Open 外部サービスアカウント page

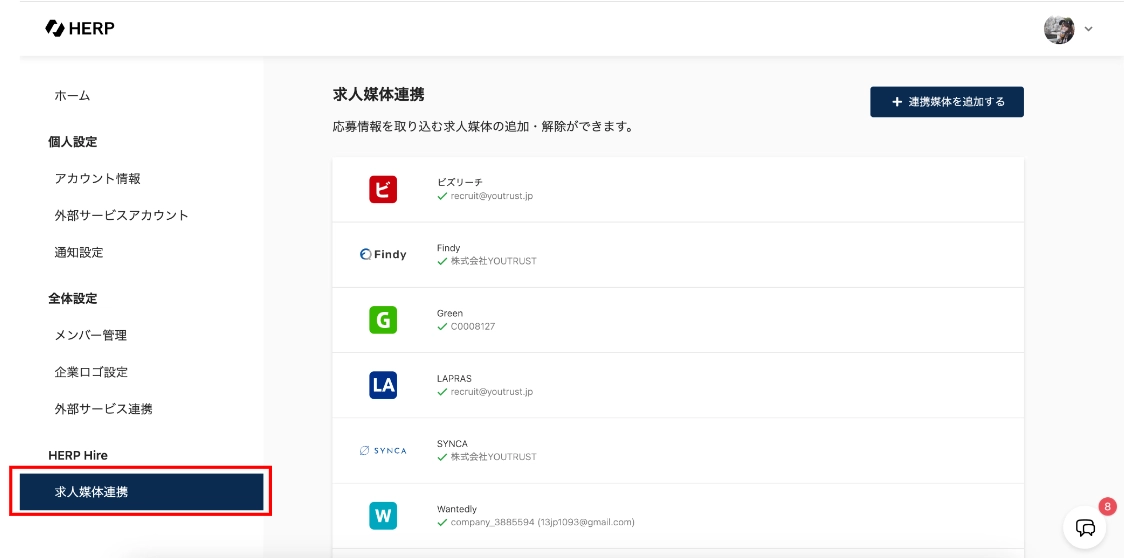(122, 215)
